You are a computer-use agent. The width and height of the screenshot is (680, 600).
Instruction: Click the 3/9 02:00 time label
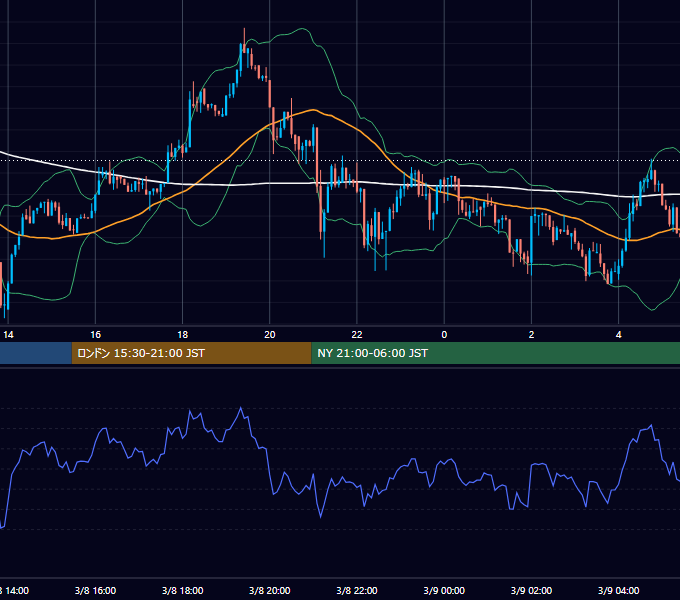(x=531, y=590)
